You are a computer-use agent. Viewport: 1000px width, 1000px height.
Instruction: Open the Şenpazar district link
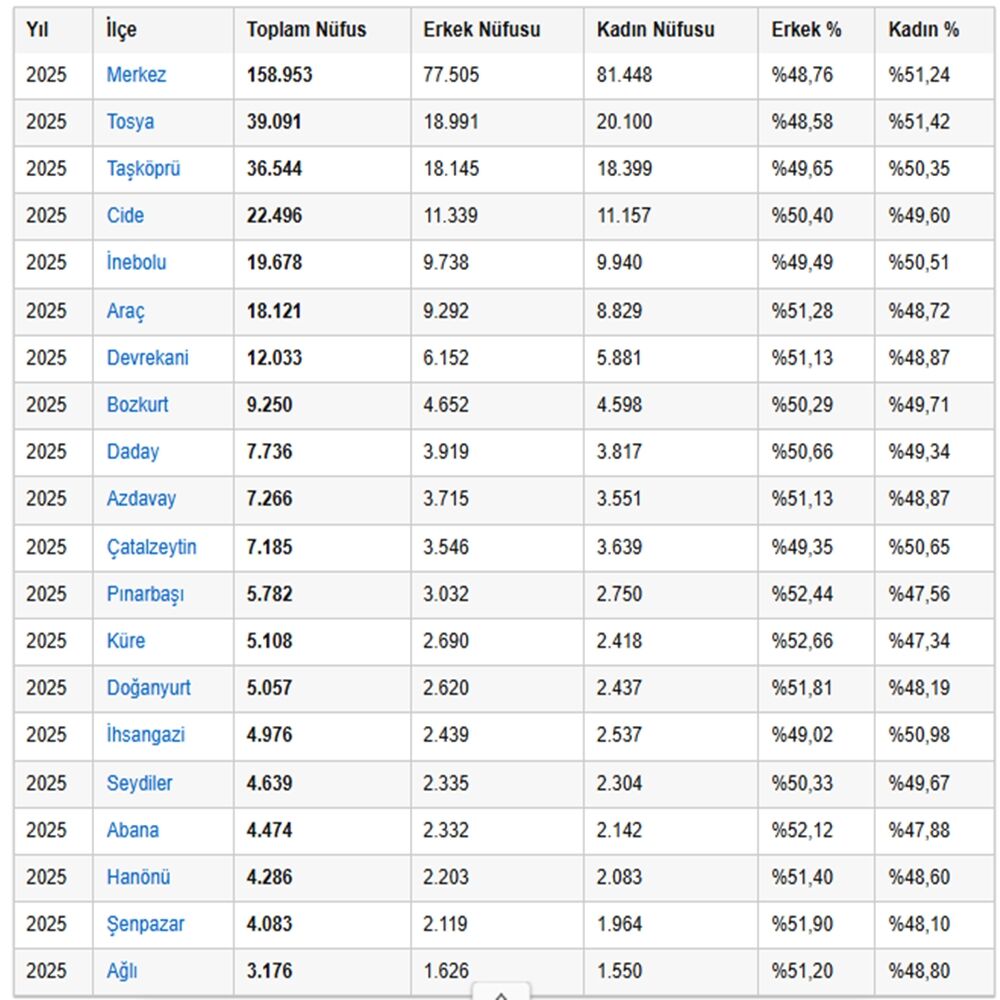click(145, 924)
